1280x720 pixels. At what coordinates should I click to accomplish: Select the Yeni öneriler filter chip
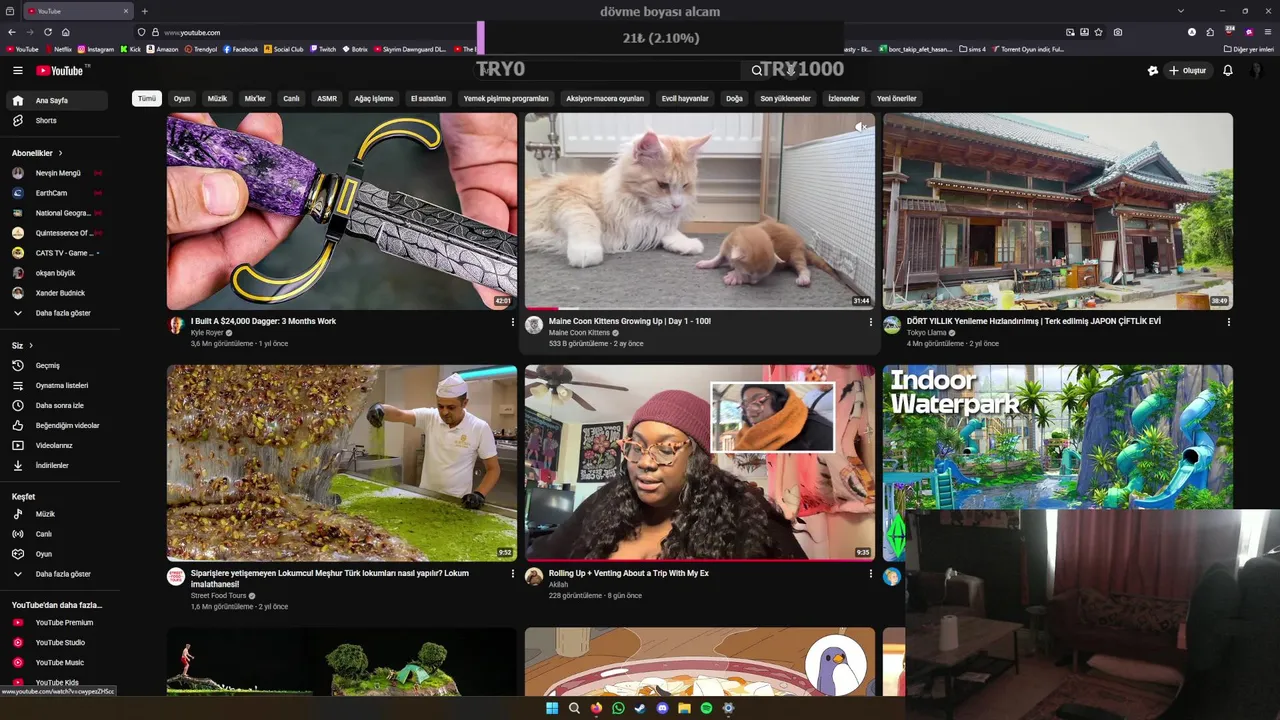897,98
